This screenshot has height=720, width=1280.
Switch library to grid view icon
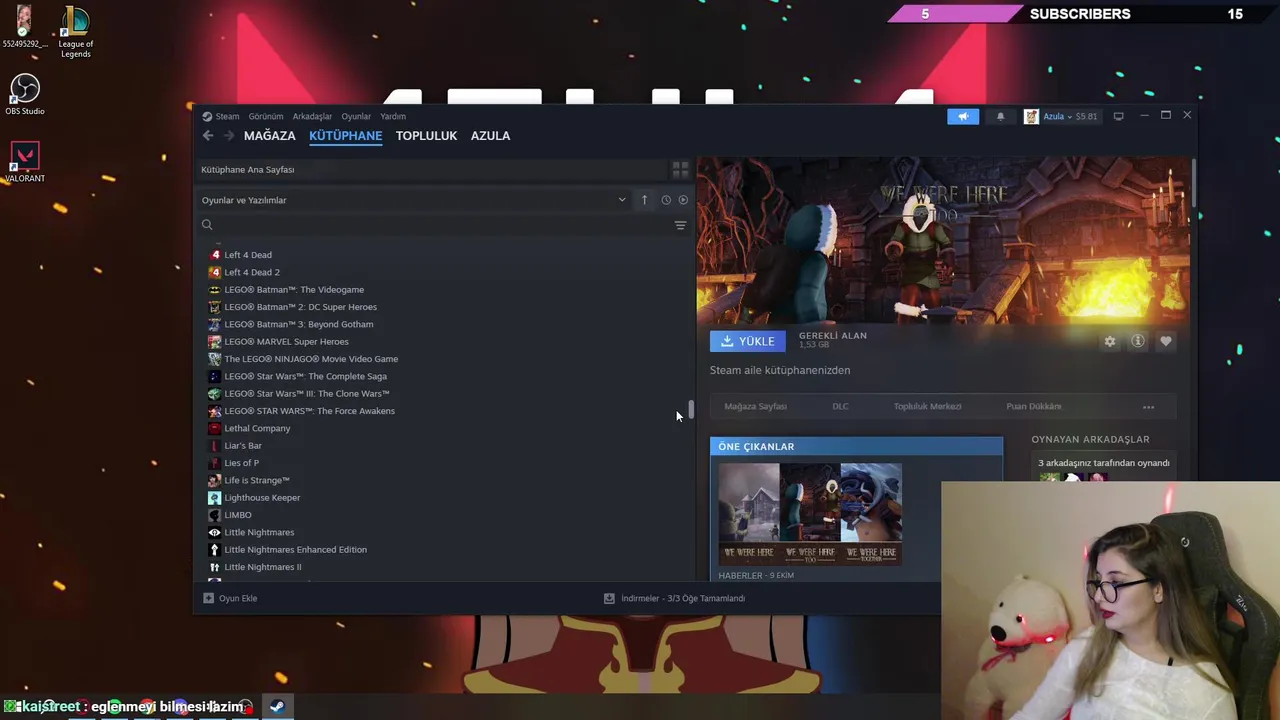tap(680, 169)
